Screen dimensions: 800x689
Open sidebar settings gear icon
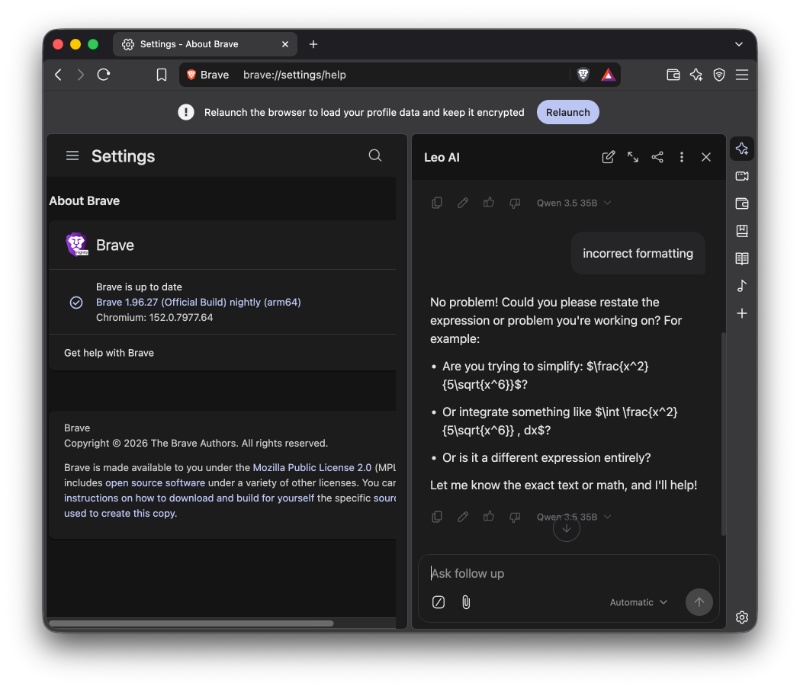[742, 617]
